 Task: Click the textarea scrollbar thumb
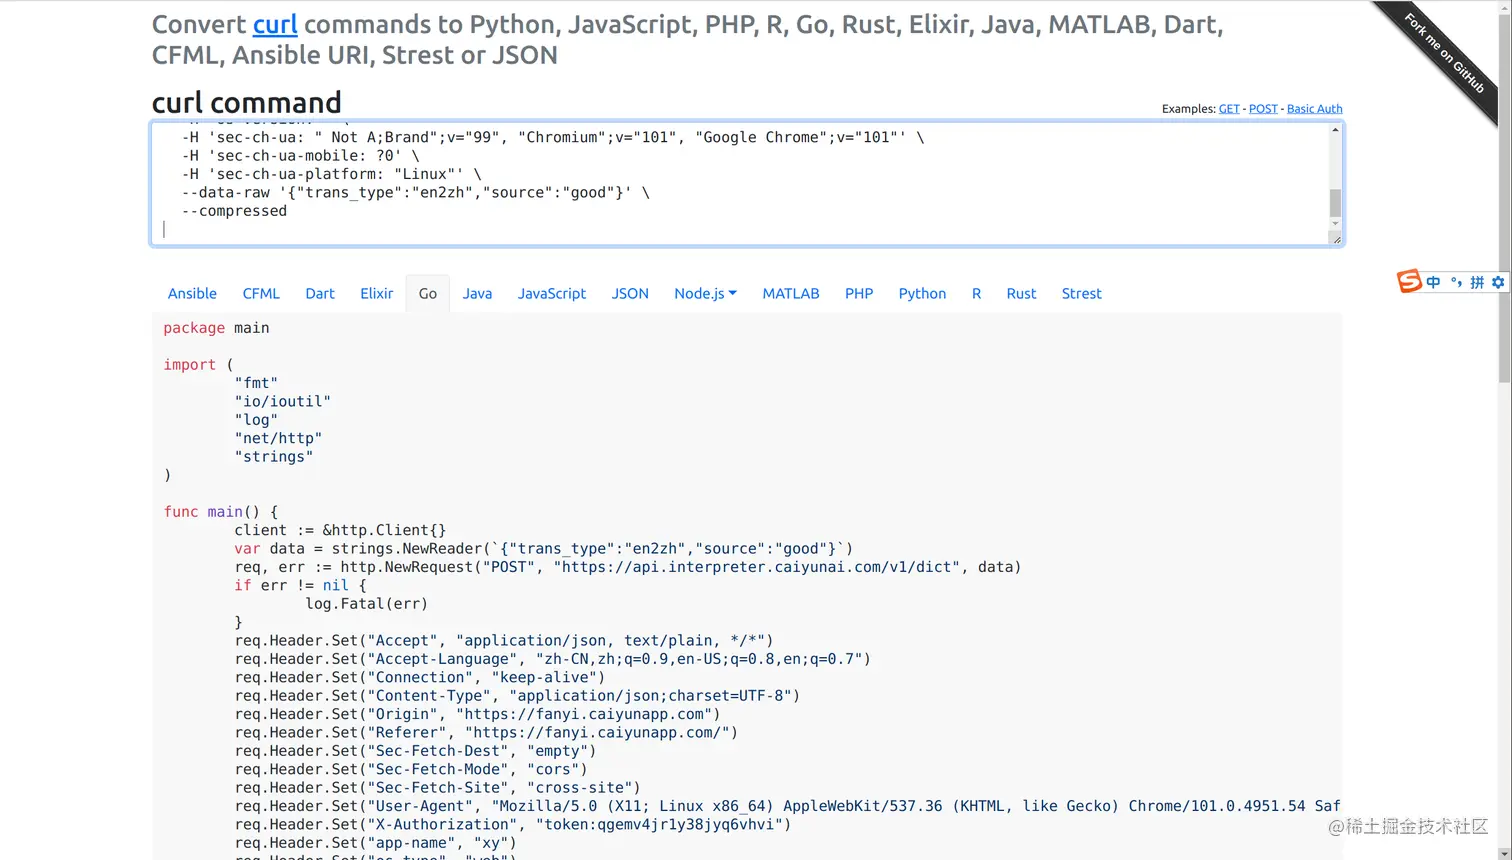click(x=1335, y=202)
